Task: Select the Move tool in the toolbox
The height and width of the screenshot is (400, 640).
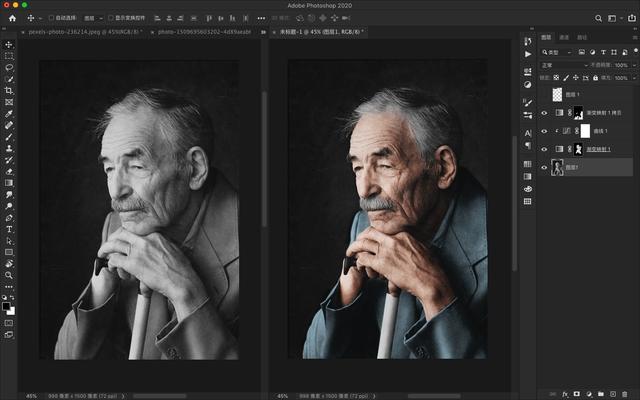Action: (x=9, y=44)
